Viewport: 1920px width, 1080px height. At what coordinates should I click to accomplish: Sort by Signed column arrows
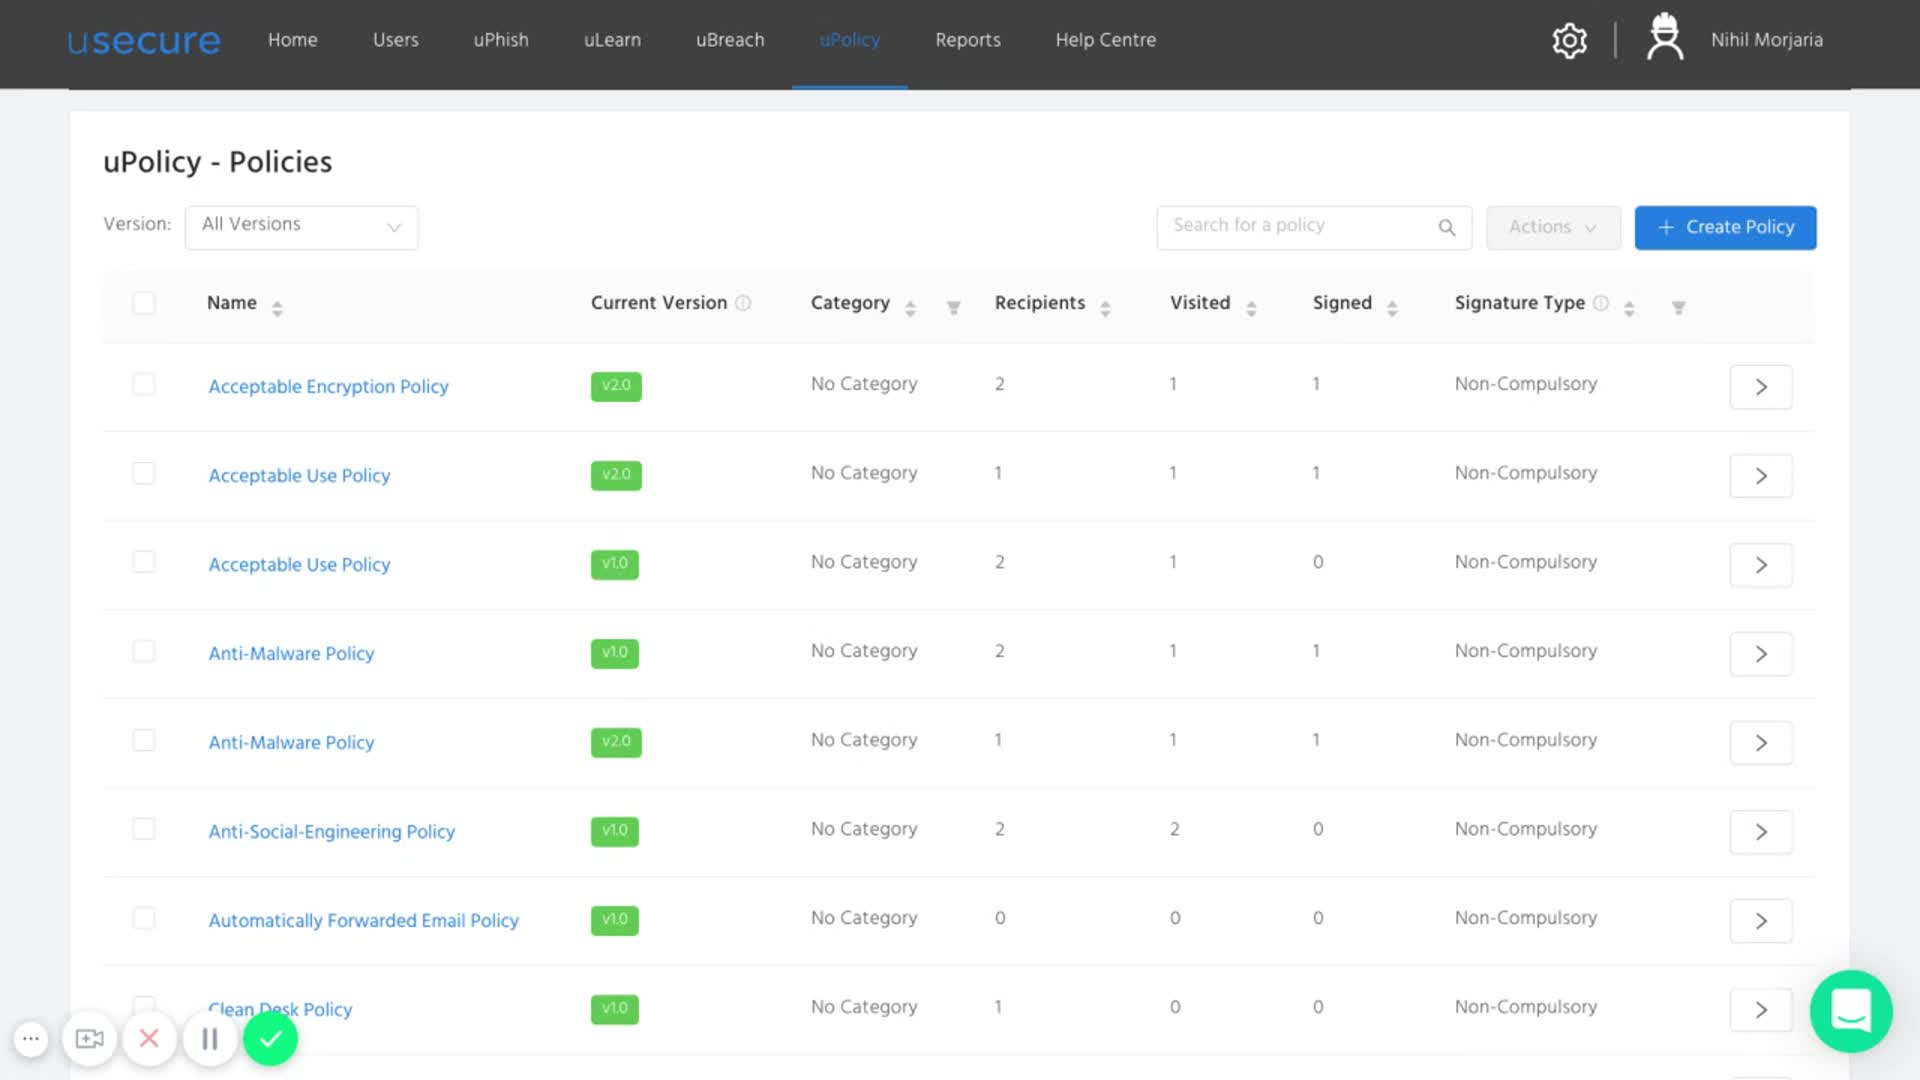tap(1392, 308)
